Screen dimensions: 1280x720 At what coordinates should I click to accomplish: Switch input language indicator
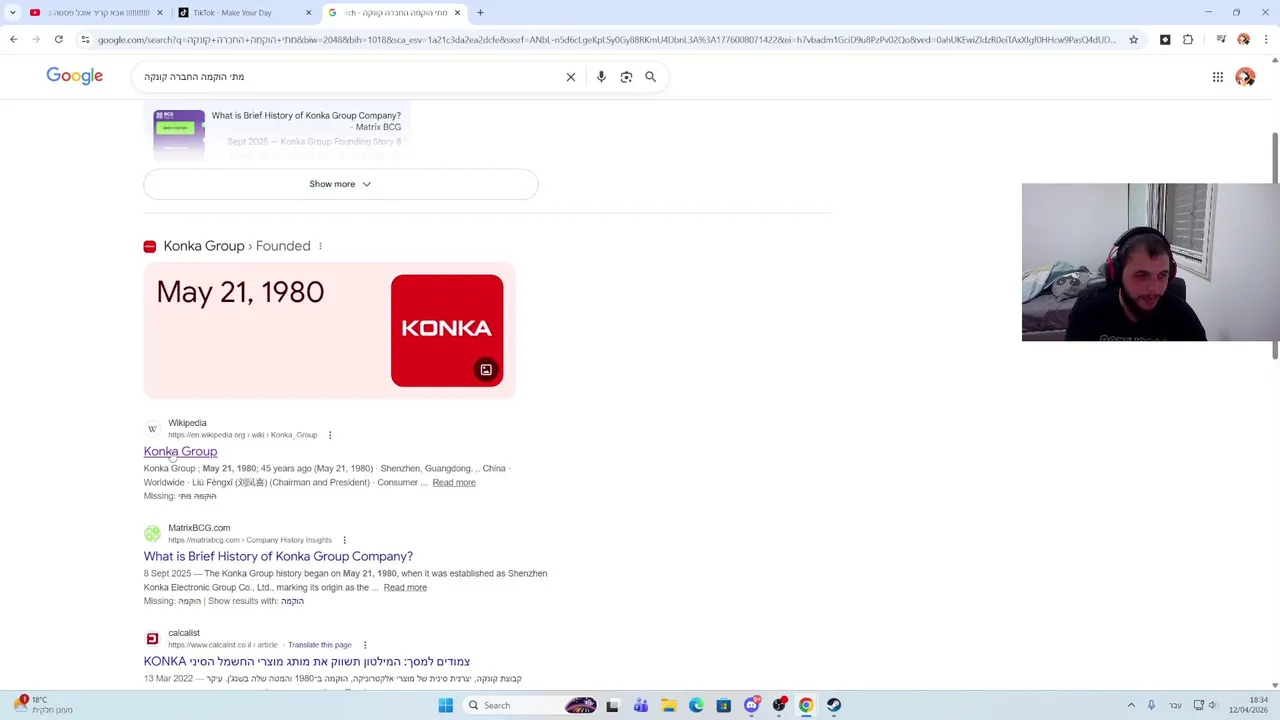1175,705
